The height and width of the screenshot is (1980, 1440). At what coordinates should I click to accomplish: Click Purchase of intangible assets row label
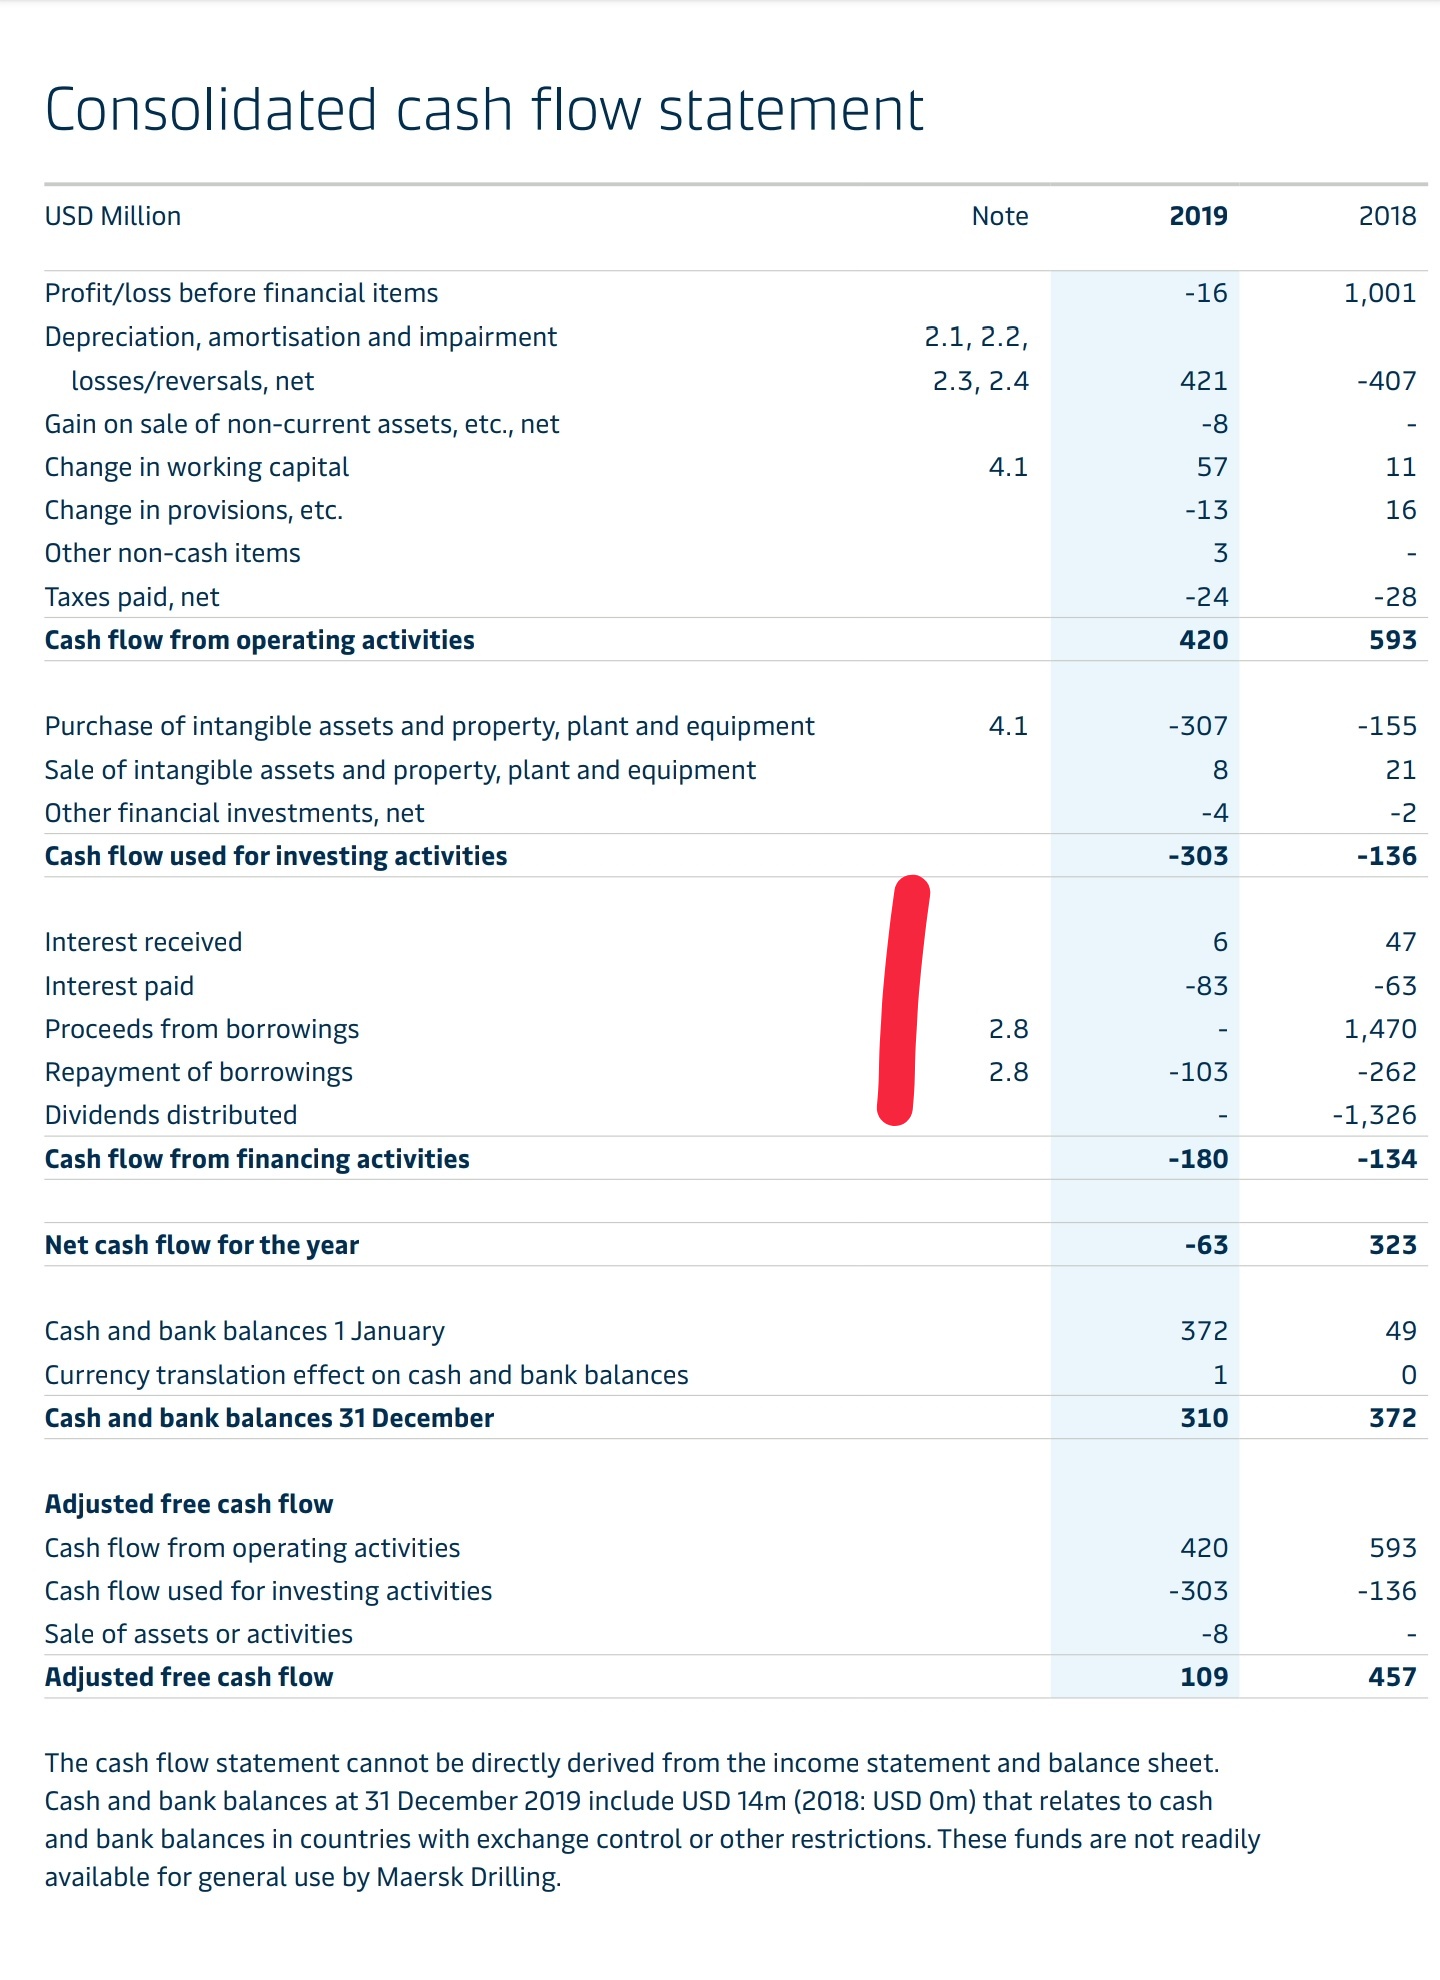pos(430,726)
